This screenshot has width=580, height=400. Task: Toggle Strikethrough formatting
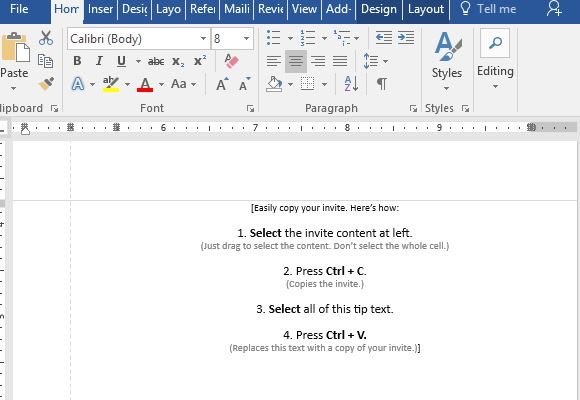click(x=156, y=61)
